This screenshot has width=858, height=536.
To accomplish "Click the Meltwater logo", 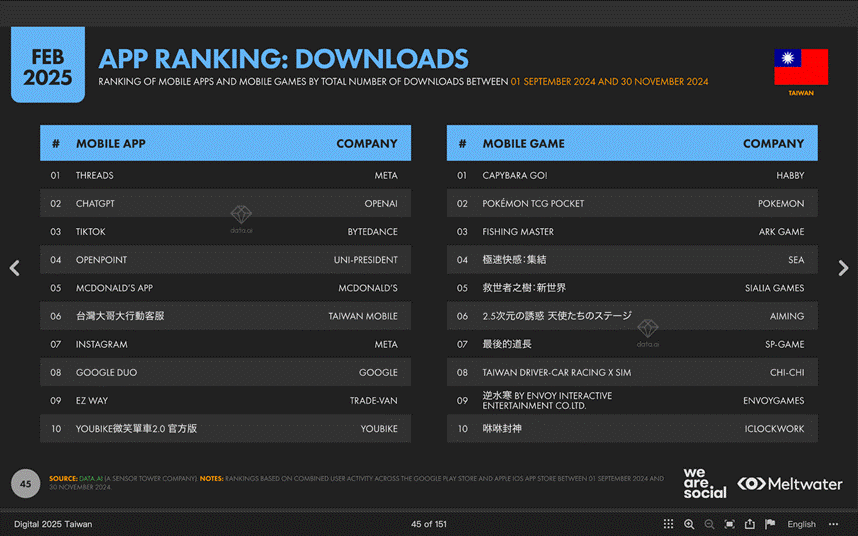I will 790,484.
